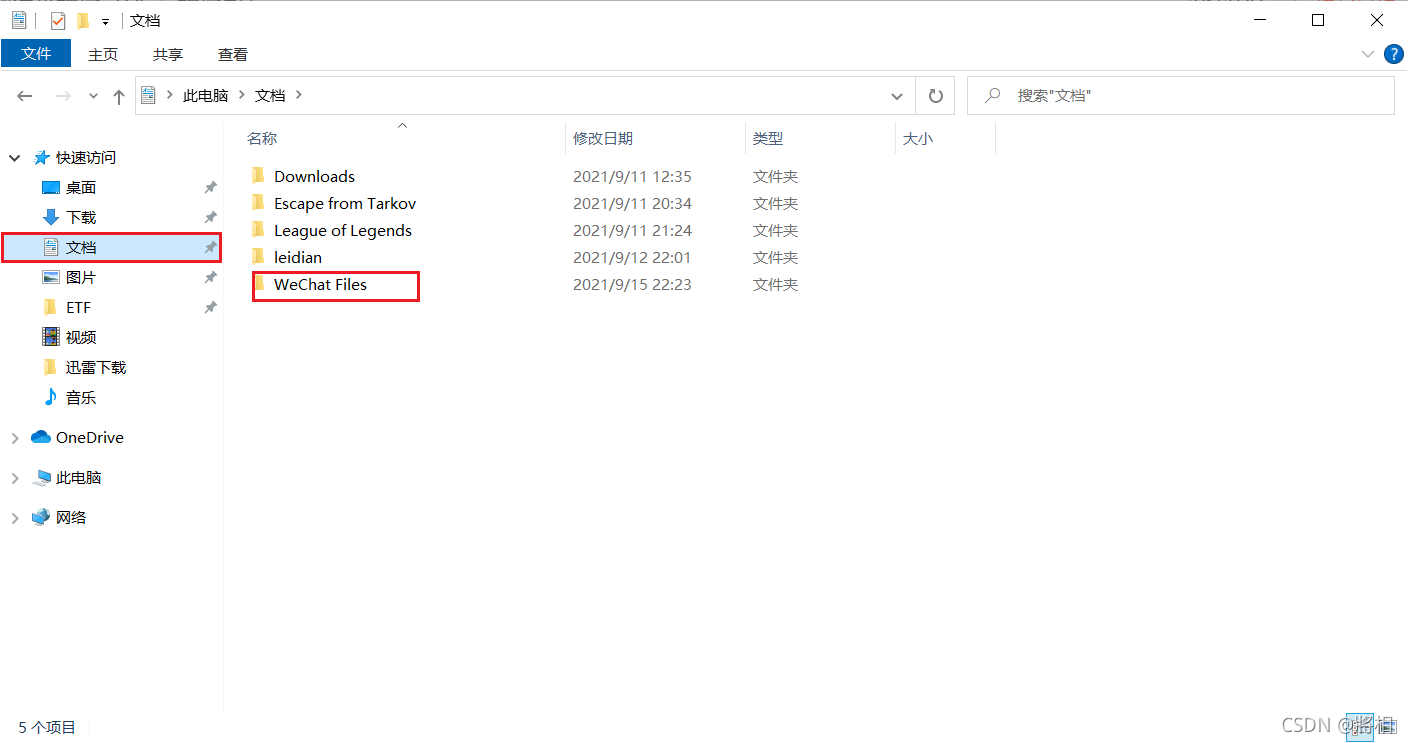The image size is (1408, 743).
Task: Unpin 文档 from Quick Access
Action: point(209,247)
